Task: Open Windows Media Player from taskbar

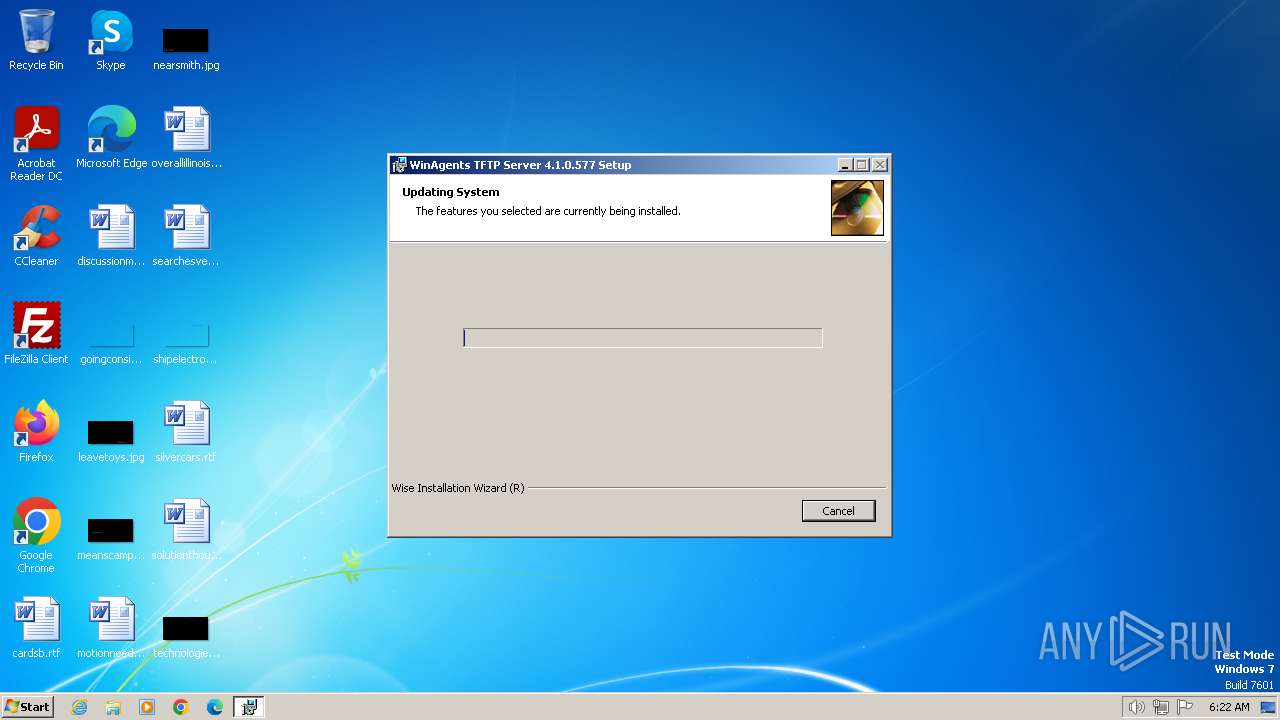Action: tap(147, 707)
